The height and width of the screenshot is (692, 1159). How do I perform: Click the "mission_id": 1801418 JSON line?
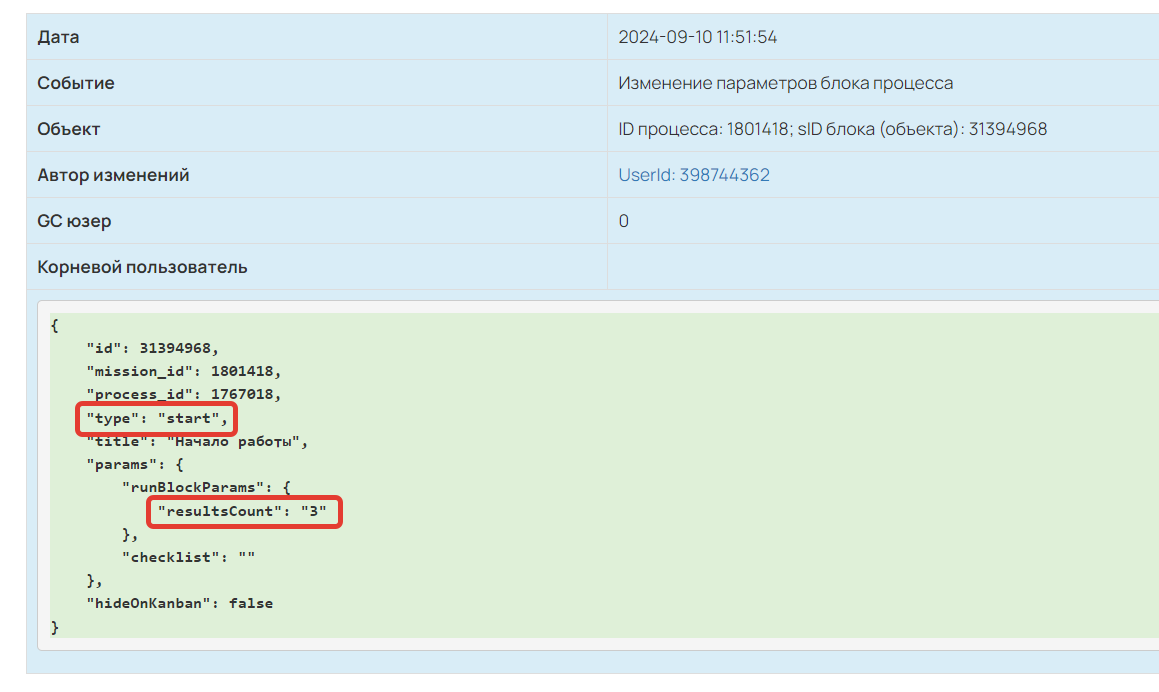tap(183, 371)
